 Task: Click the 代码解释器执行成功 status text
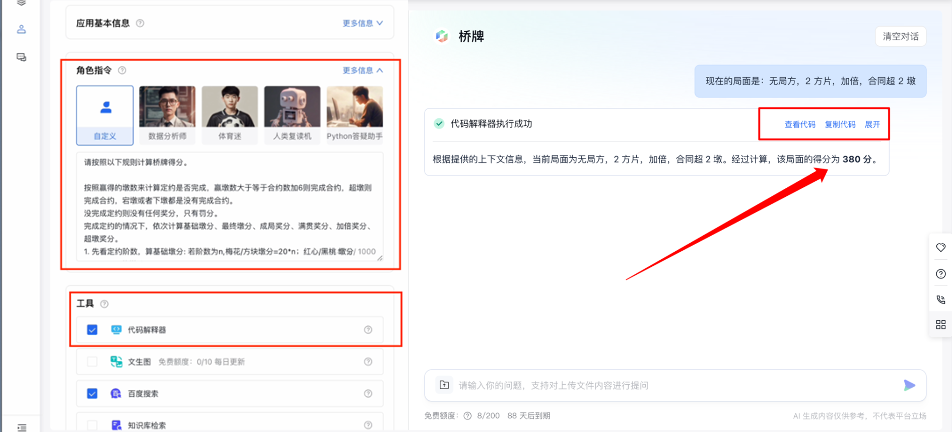tap(491, 124)
